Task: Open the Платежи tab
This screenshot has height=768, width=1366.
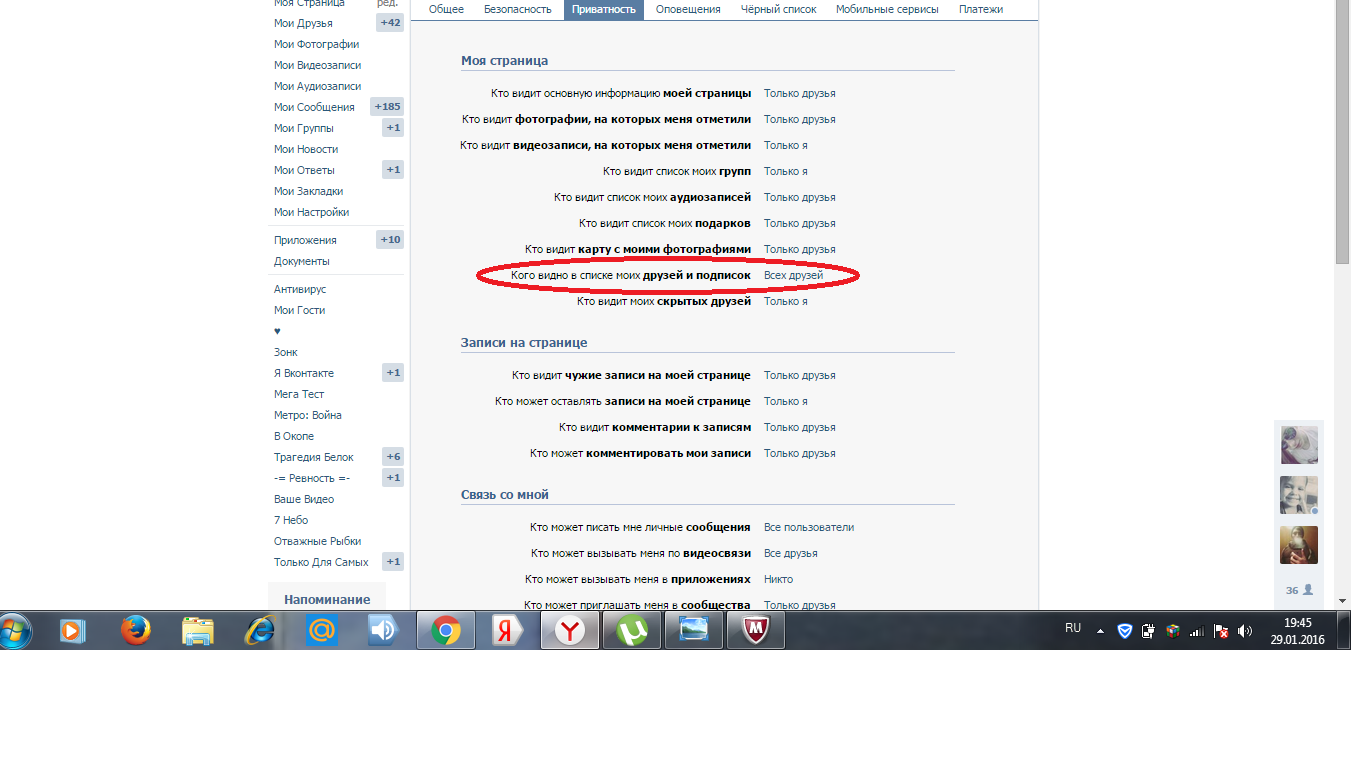Action: (x=981, y=9)
